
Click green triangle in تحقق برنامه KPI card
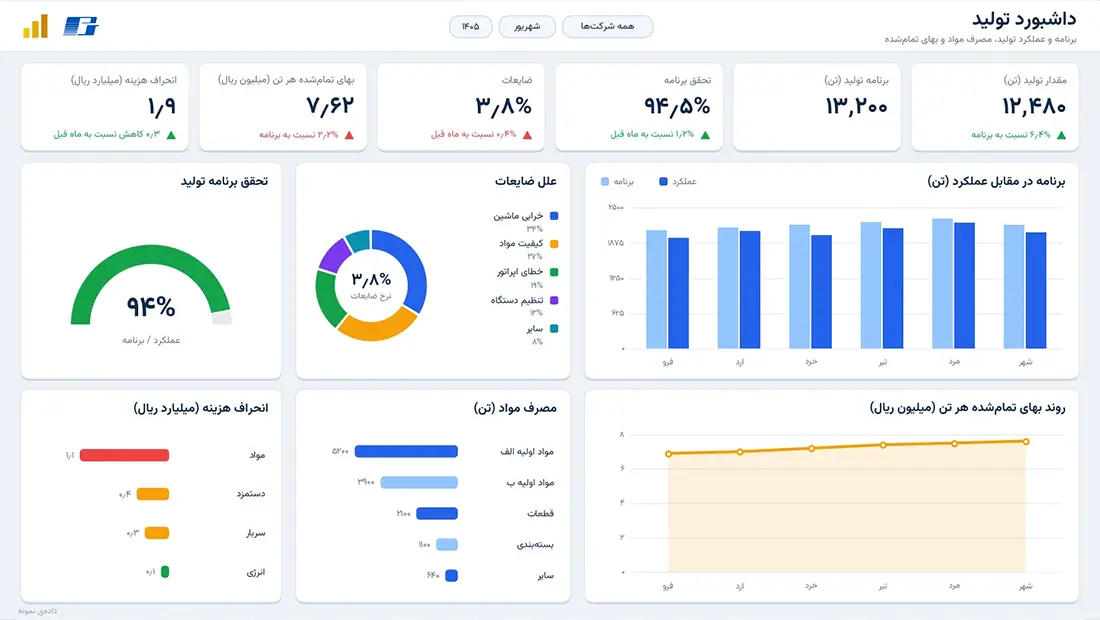pos(705,135)
